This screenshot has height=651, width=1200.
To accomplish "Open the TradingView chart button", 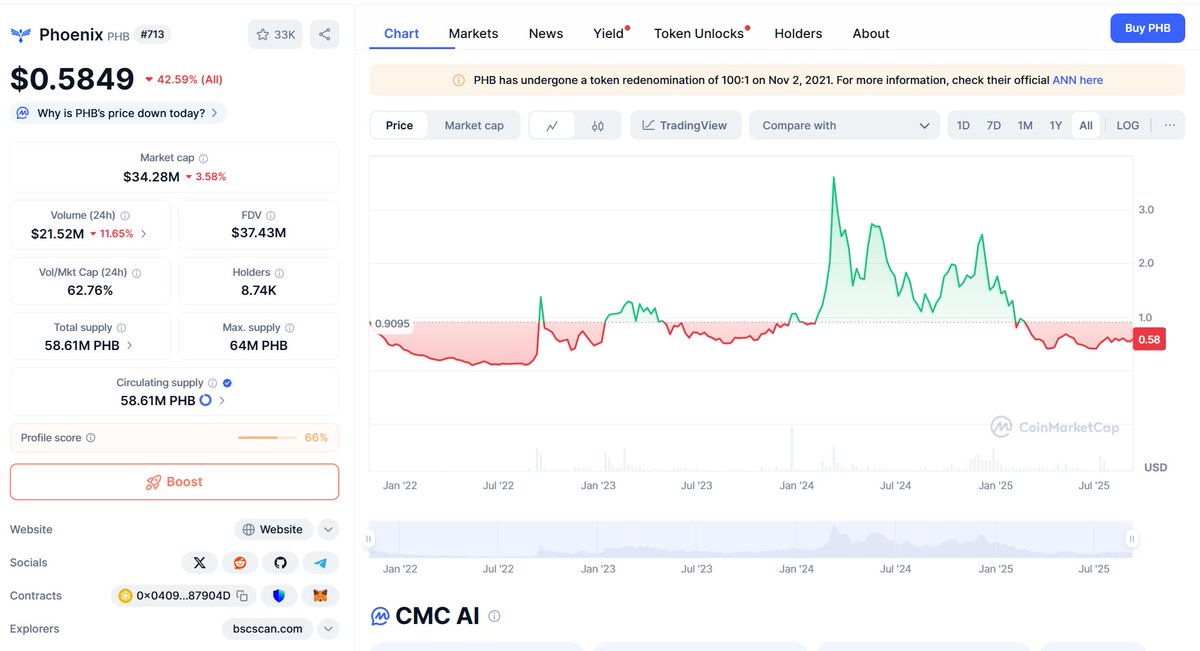I will (x=686, y=126).
